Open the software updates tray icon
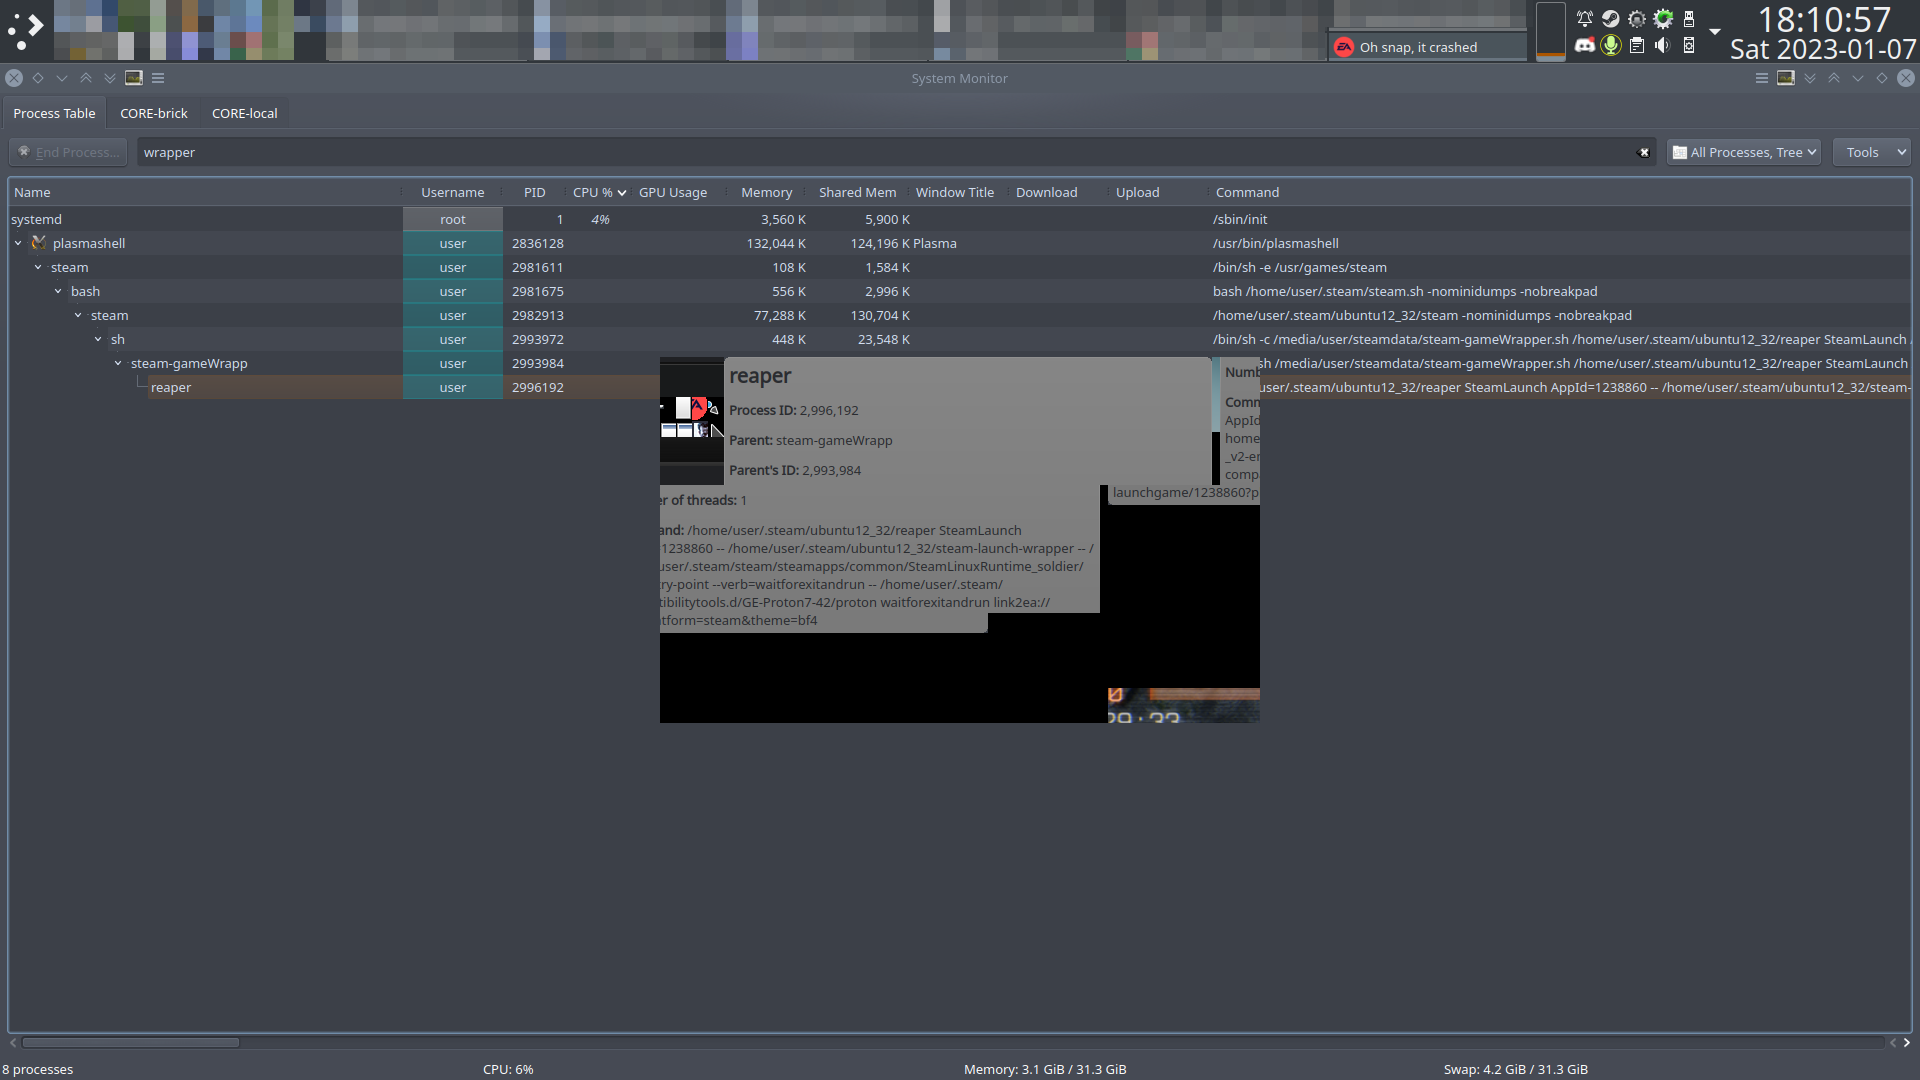The width and height of the screenshot is (1920, 1080). (x=1663, y=18)
